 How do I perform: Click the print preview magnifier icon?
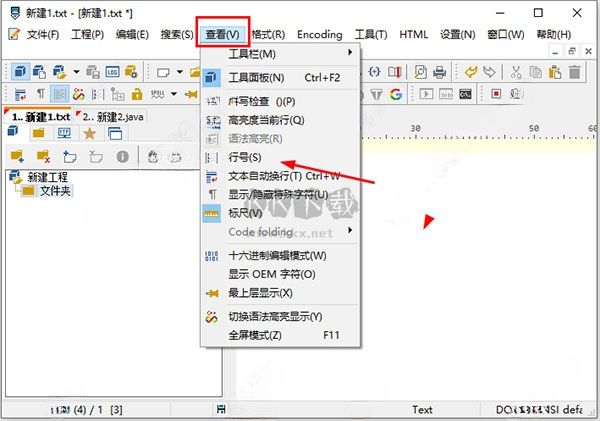[x=420, y=72]
